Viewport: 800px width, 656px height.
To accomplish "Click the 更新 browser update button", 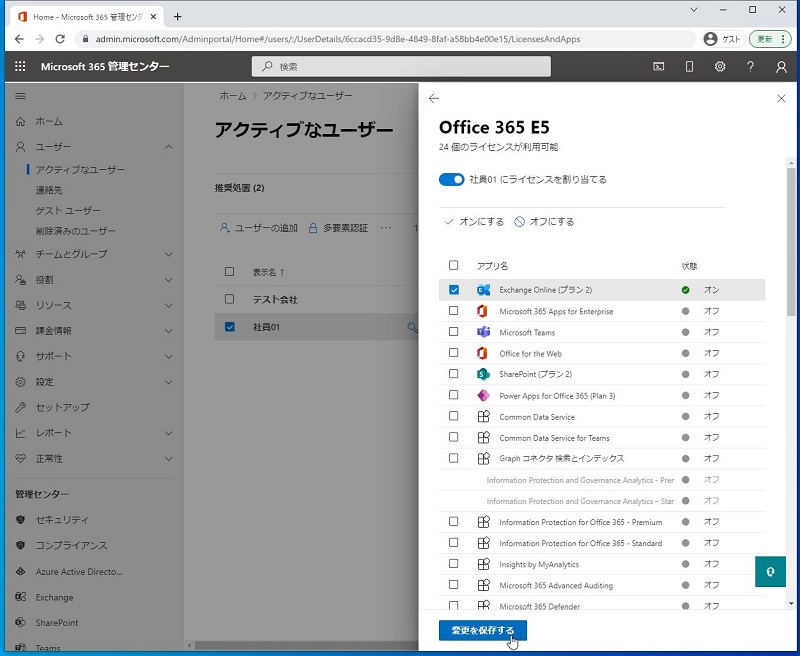I will [770, 39].
